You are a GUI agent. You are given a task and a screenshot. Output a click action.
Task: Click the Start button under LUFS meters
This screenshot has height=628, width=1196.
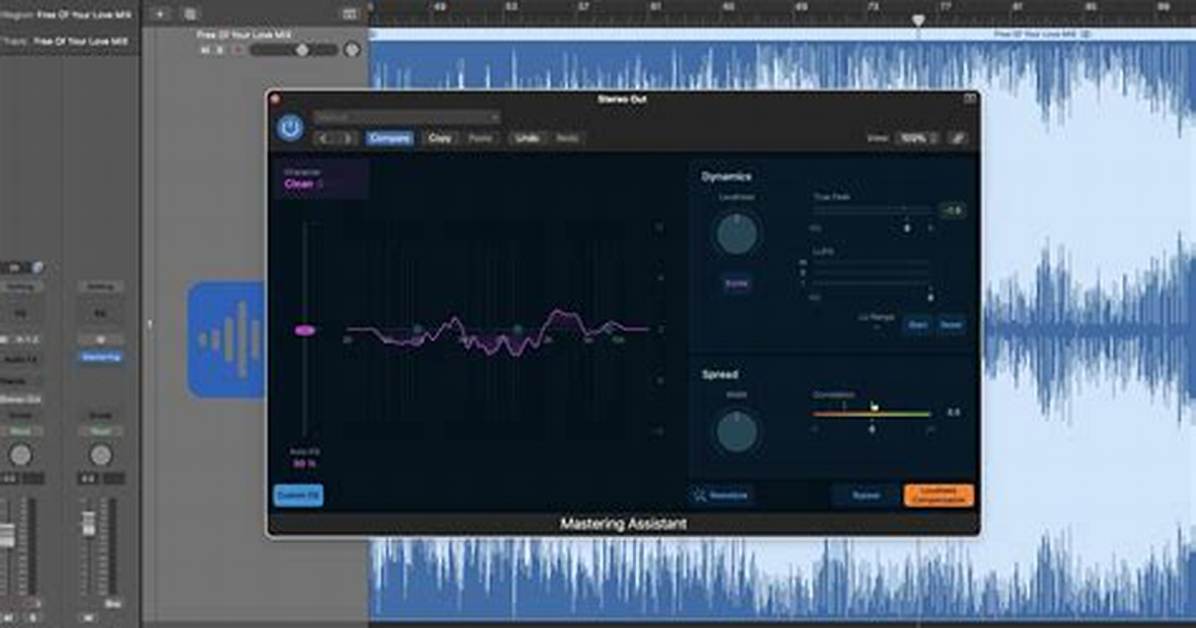[x=918, y=324]
